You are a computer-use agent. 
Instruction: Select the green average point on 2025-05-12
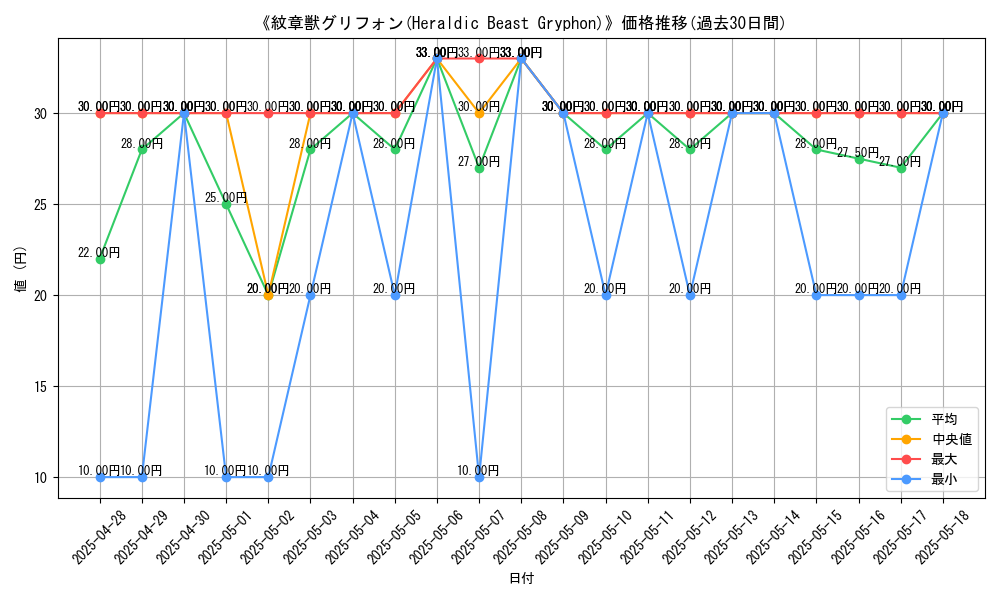[691, 150]
